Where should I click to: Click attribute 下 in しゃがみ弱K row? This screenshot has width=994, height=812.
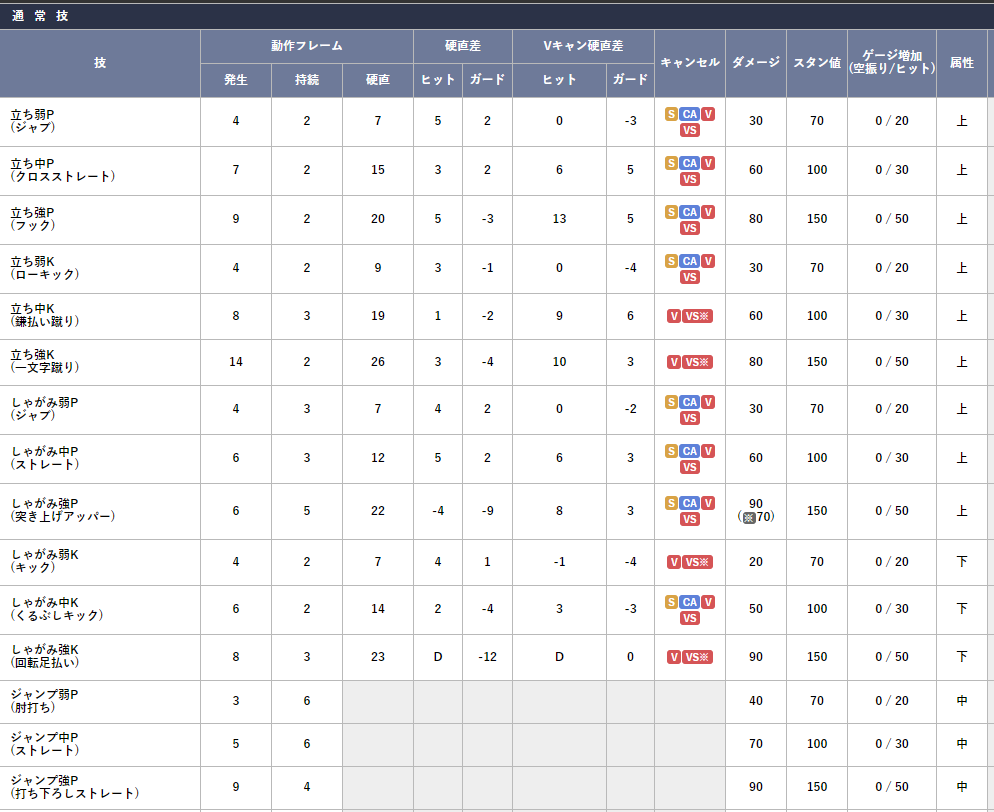[962, 562]
